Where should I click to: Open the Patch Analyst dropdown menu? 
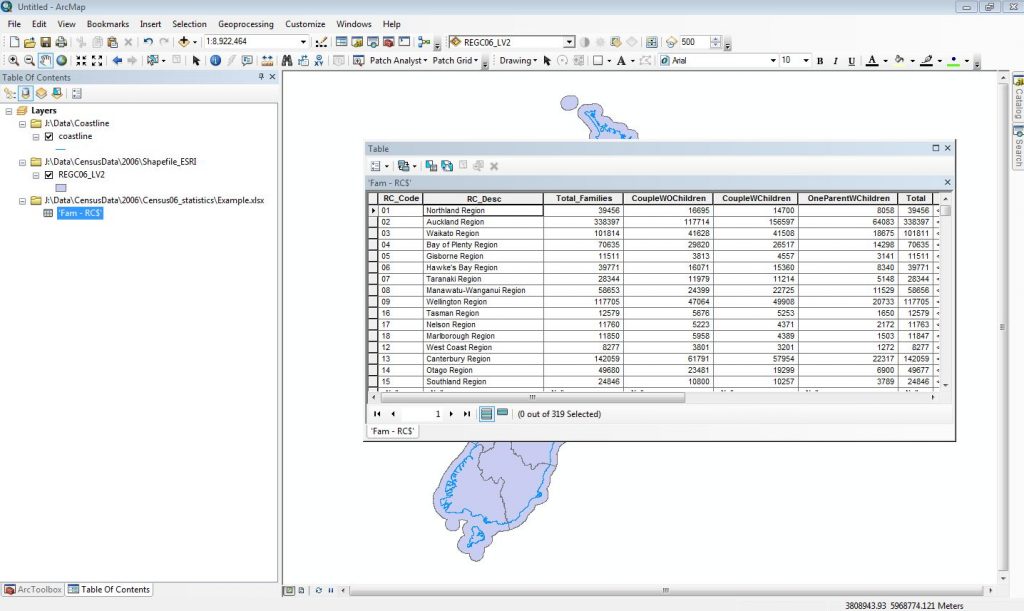tap(398, 61)
